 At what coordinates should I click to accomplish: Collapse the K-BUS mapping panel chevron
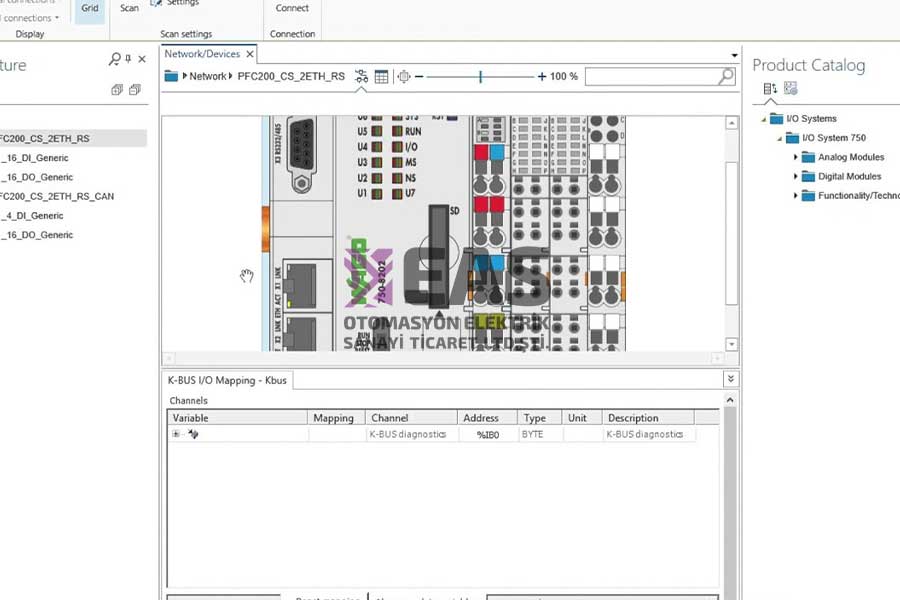coord(730,379)
